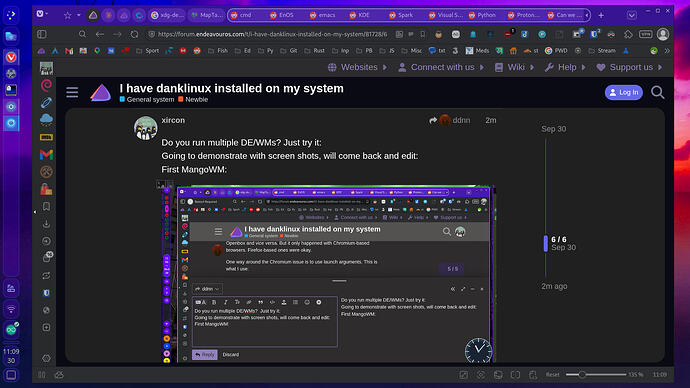
Task: Click xircon's avatar image
Action: [146, 128]
